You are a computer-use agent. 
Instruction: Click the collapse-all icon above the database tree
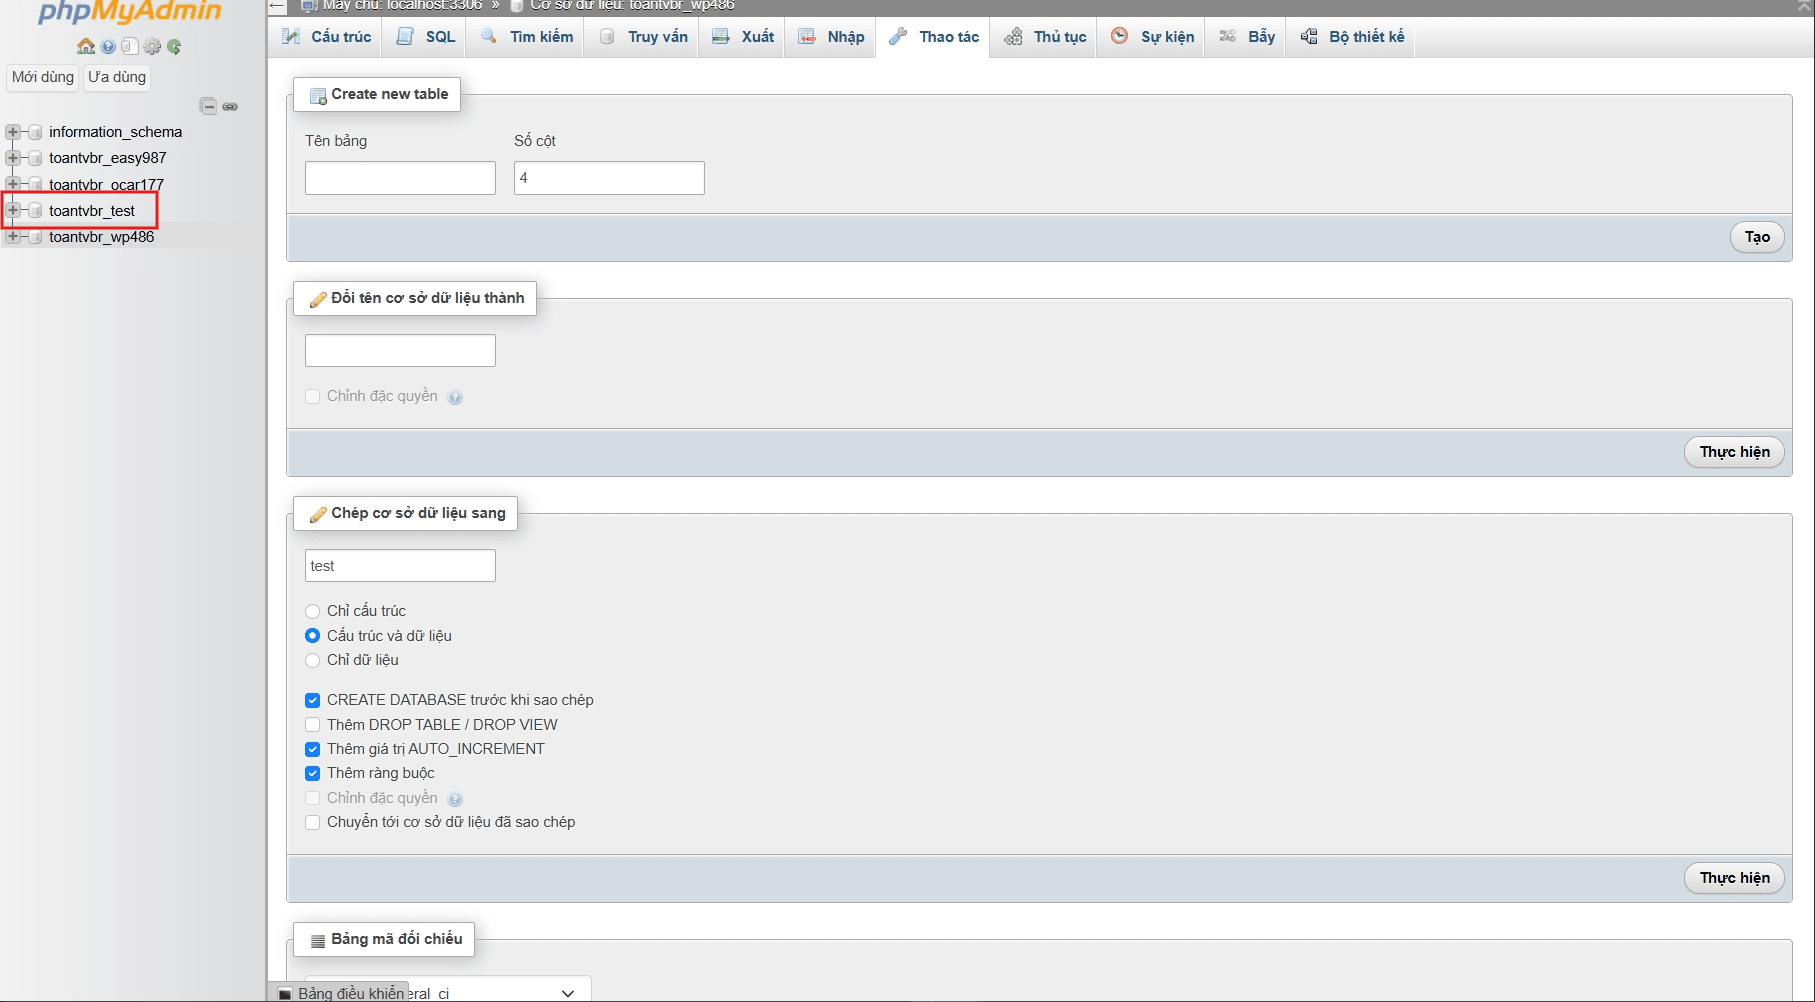[208, 105]
